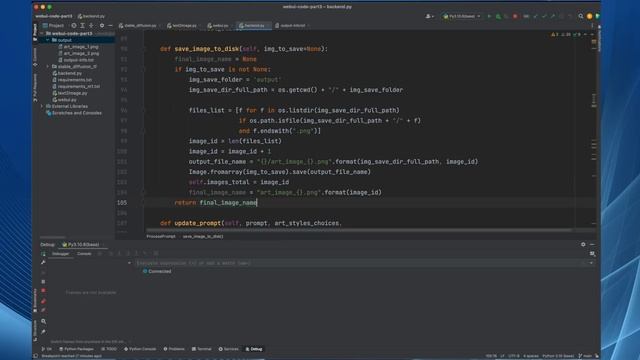Open Git tool window button
The width and height of the screenshot is (640, 360).
[x=47, y=349]
